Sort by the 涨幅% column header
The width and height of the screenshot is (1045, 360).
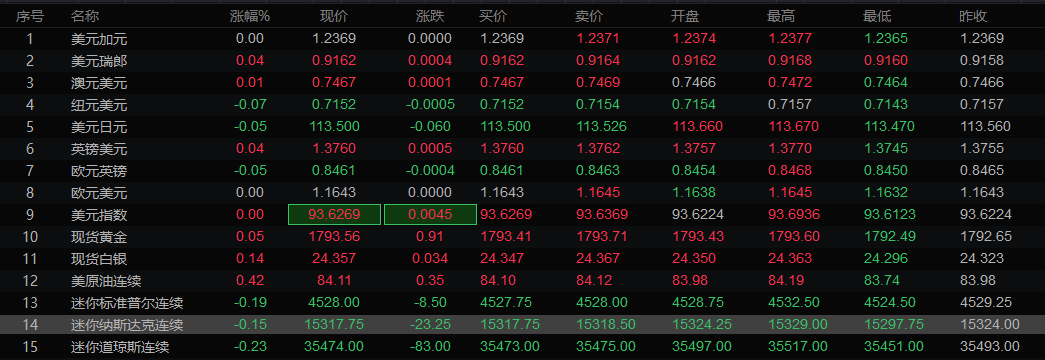(250, 16)
